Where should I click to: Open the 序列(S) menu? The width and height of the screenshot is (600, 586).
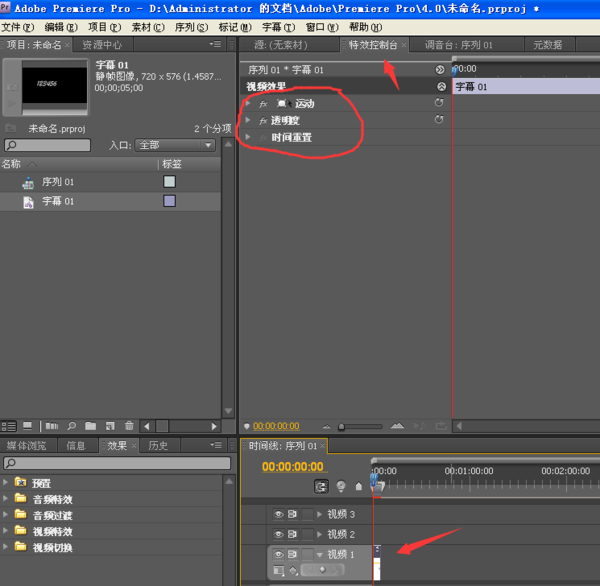(x=189, y=27)
